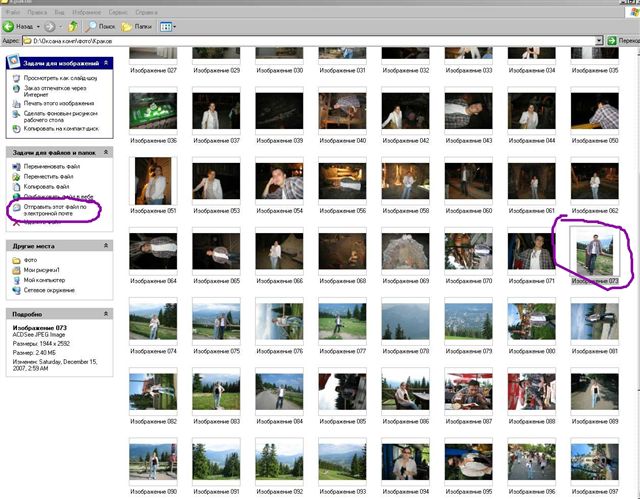Screen dimensions: 640x499
Task: Collapse the Подробно details panel
Action: coord(106,314)
